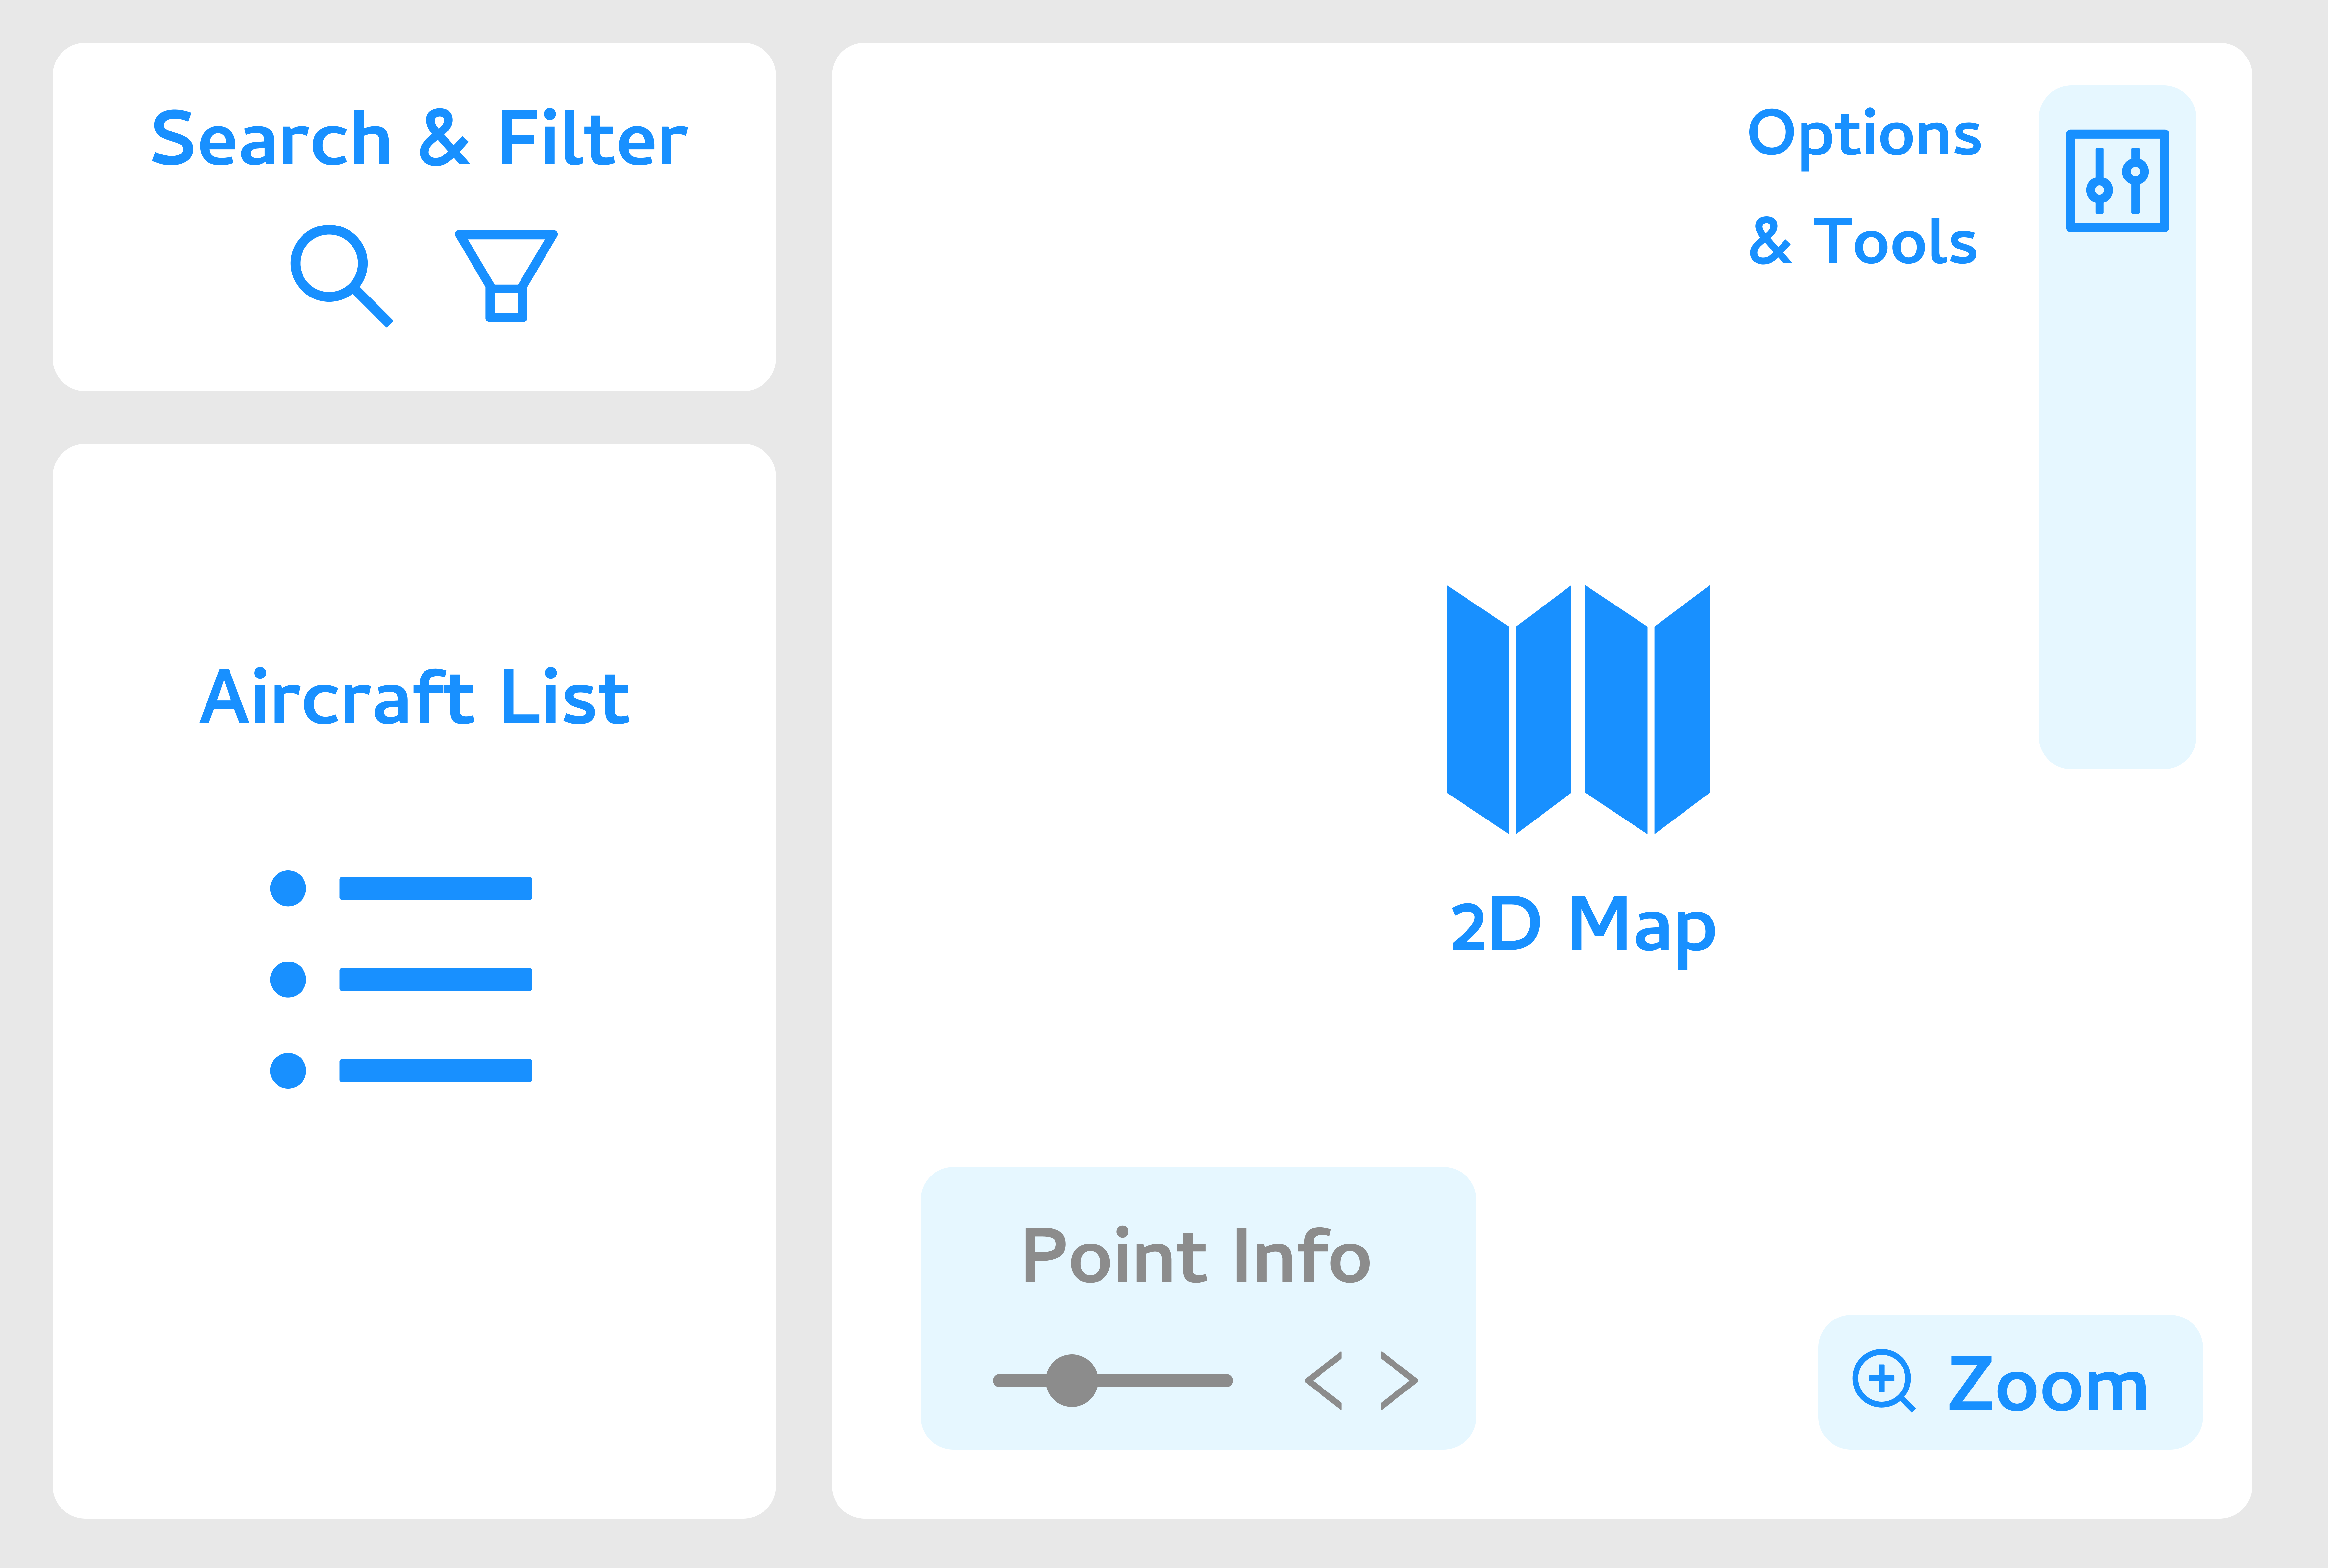Click the Point Info slider track right of the handle
The width and height of the screenshot is (2328, 1568).
click(1165, 1381)
